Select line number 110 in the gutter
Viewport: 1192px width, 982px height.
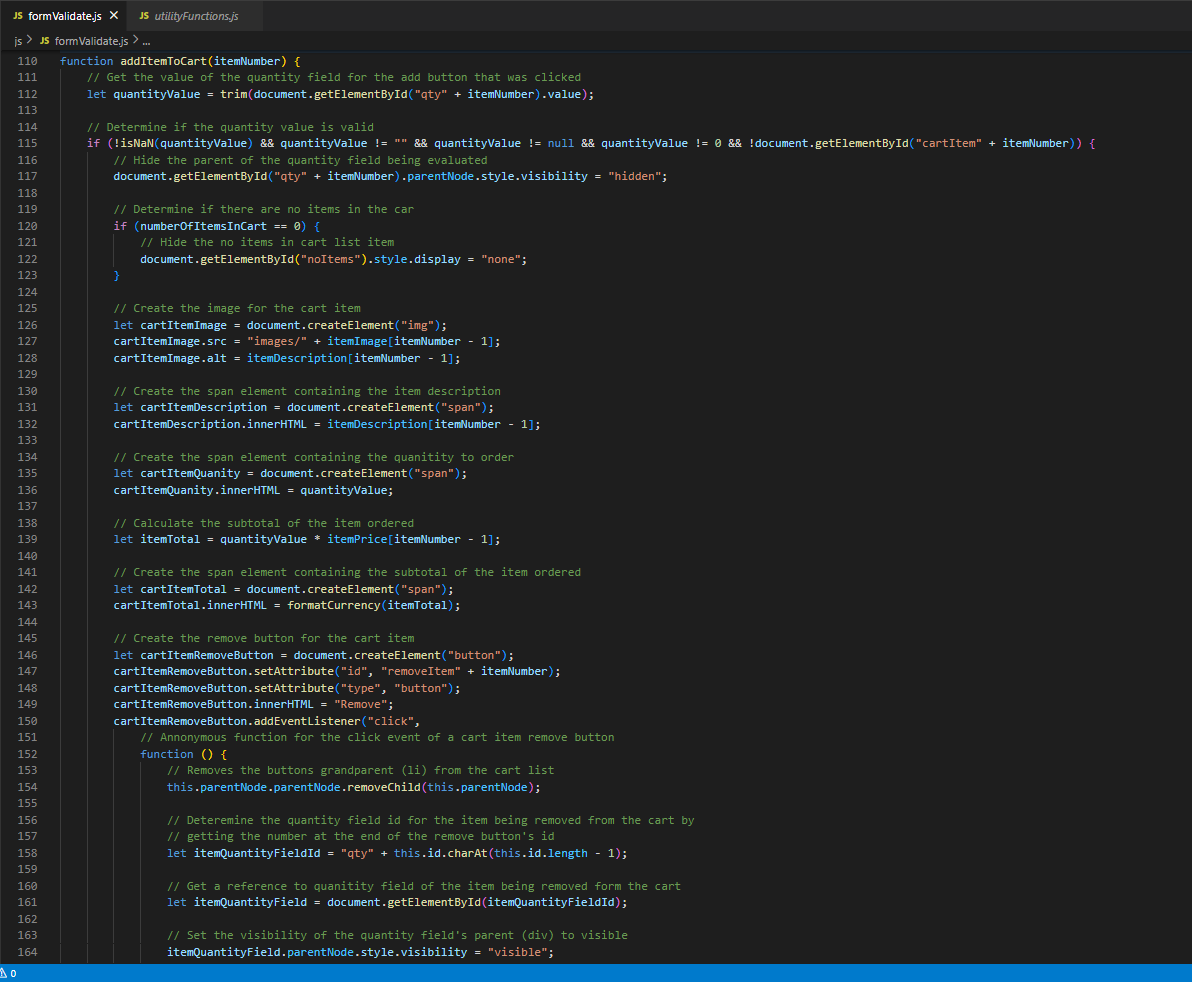(x=27, y=60)
